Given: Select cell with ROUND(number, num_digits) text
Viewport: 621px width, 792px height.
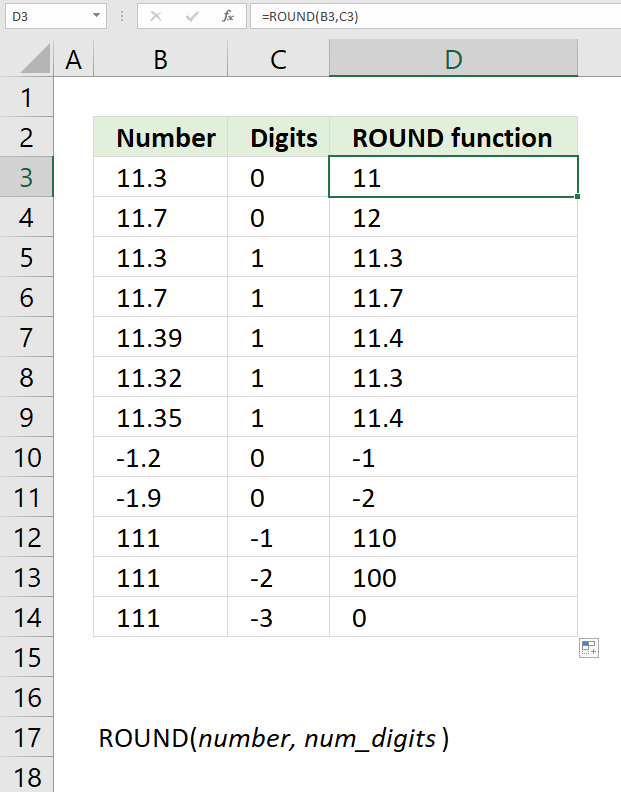Looking at the screenshot, I should (273, 738).
